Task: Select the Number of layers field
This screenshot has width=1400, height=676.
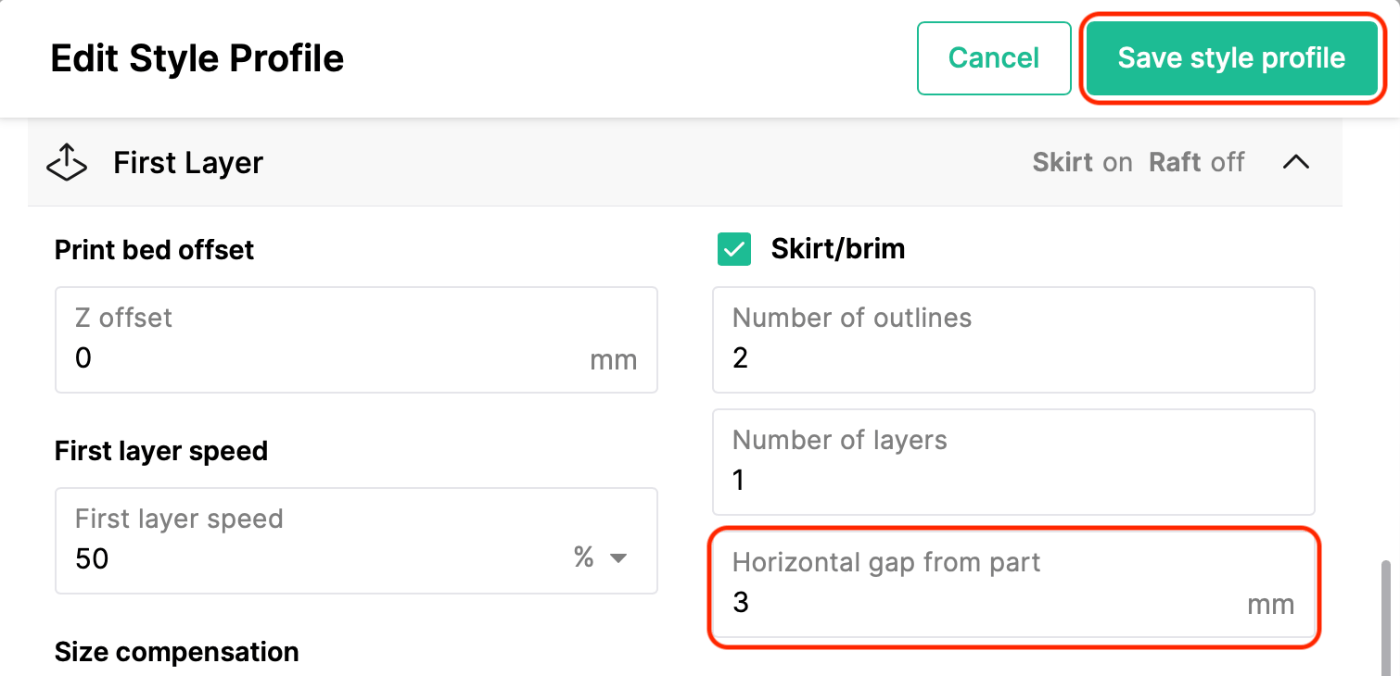Action: click(x=1013, y=462)
